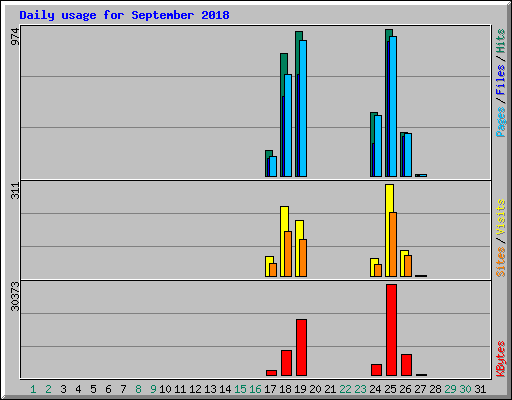Click day 19 on the x-axis
The image size is (512, 400).
[x=300, y=389]
